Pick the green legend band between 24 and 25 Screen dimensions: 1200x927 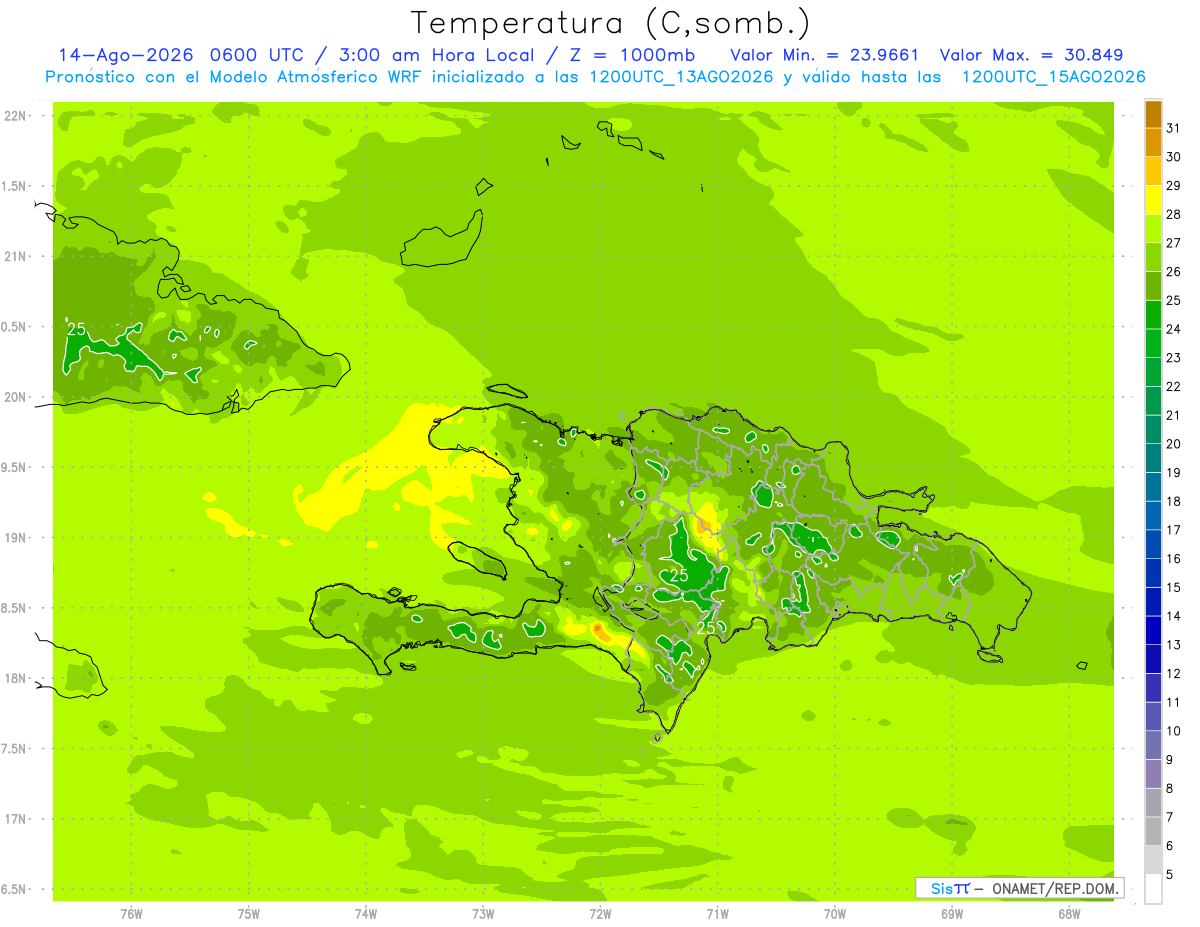(1153, 315)
